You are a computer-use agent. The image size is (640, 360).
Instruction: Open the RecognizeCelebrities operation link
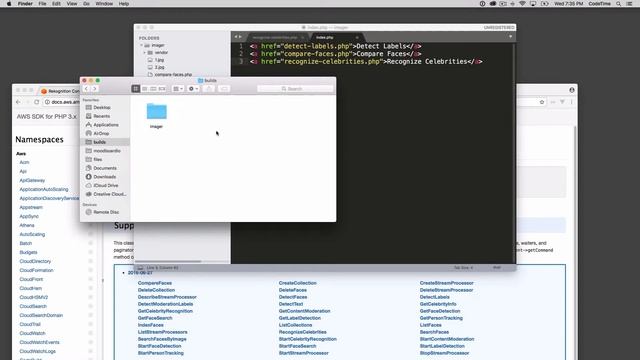[302, 332]
